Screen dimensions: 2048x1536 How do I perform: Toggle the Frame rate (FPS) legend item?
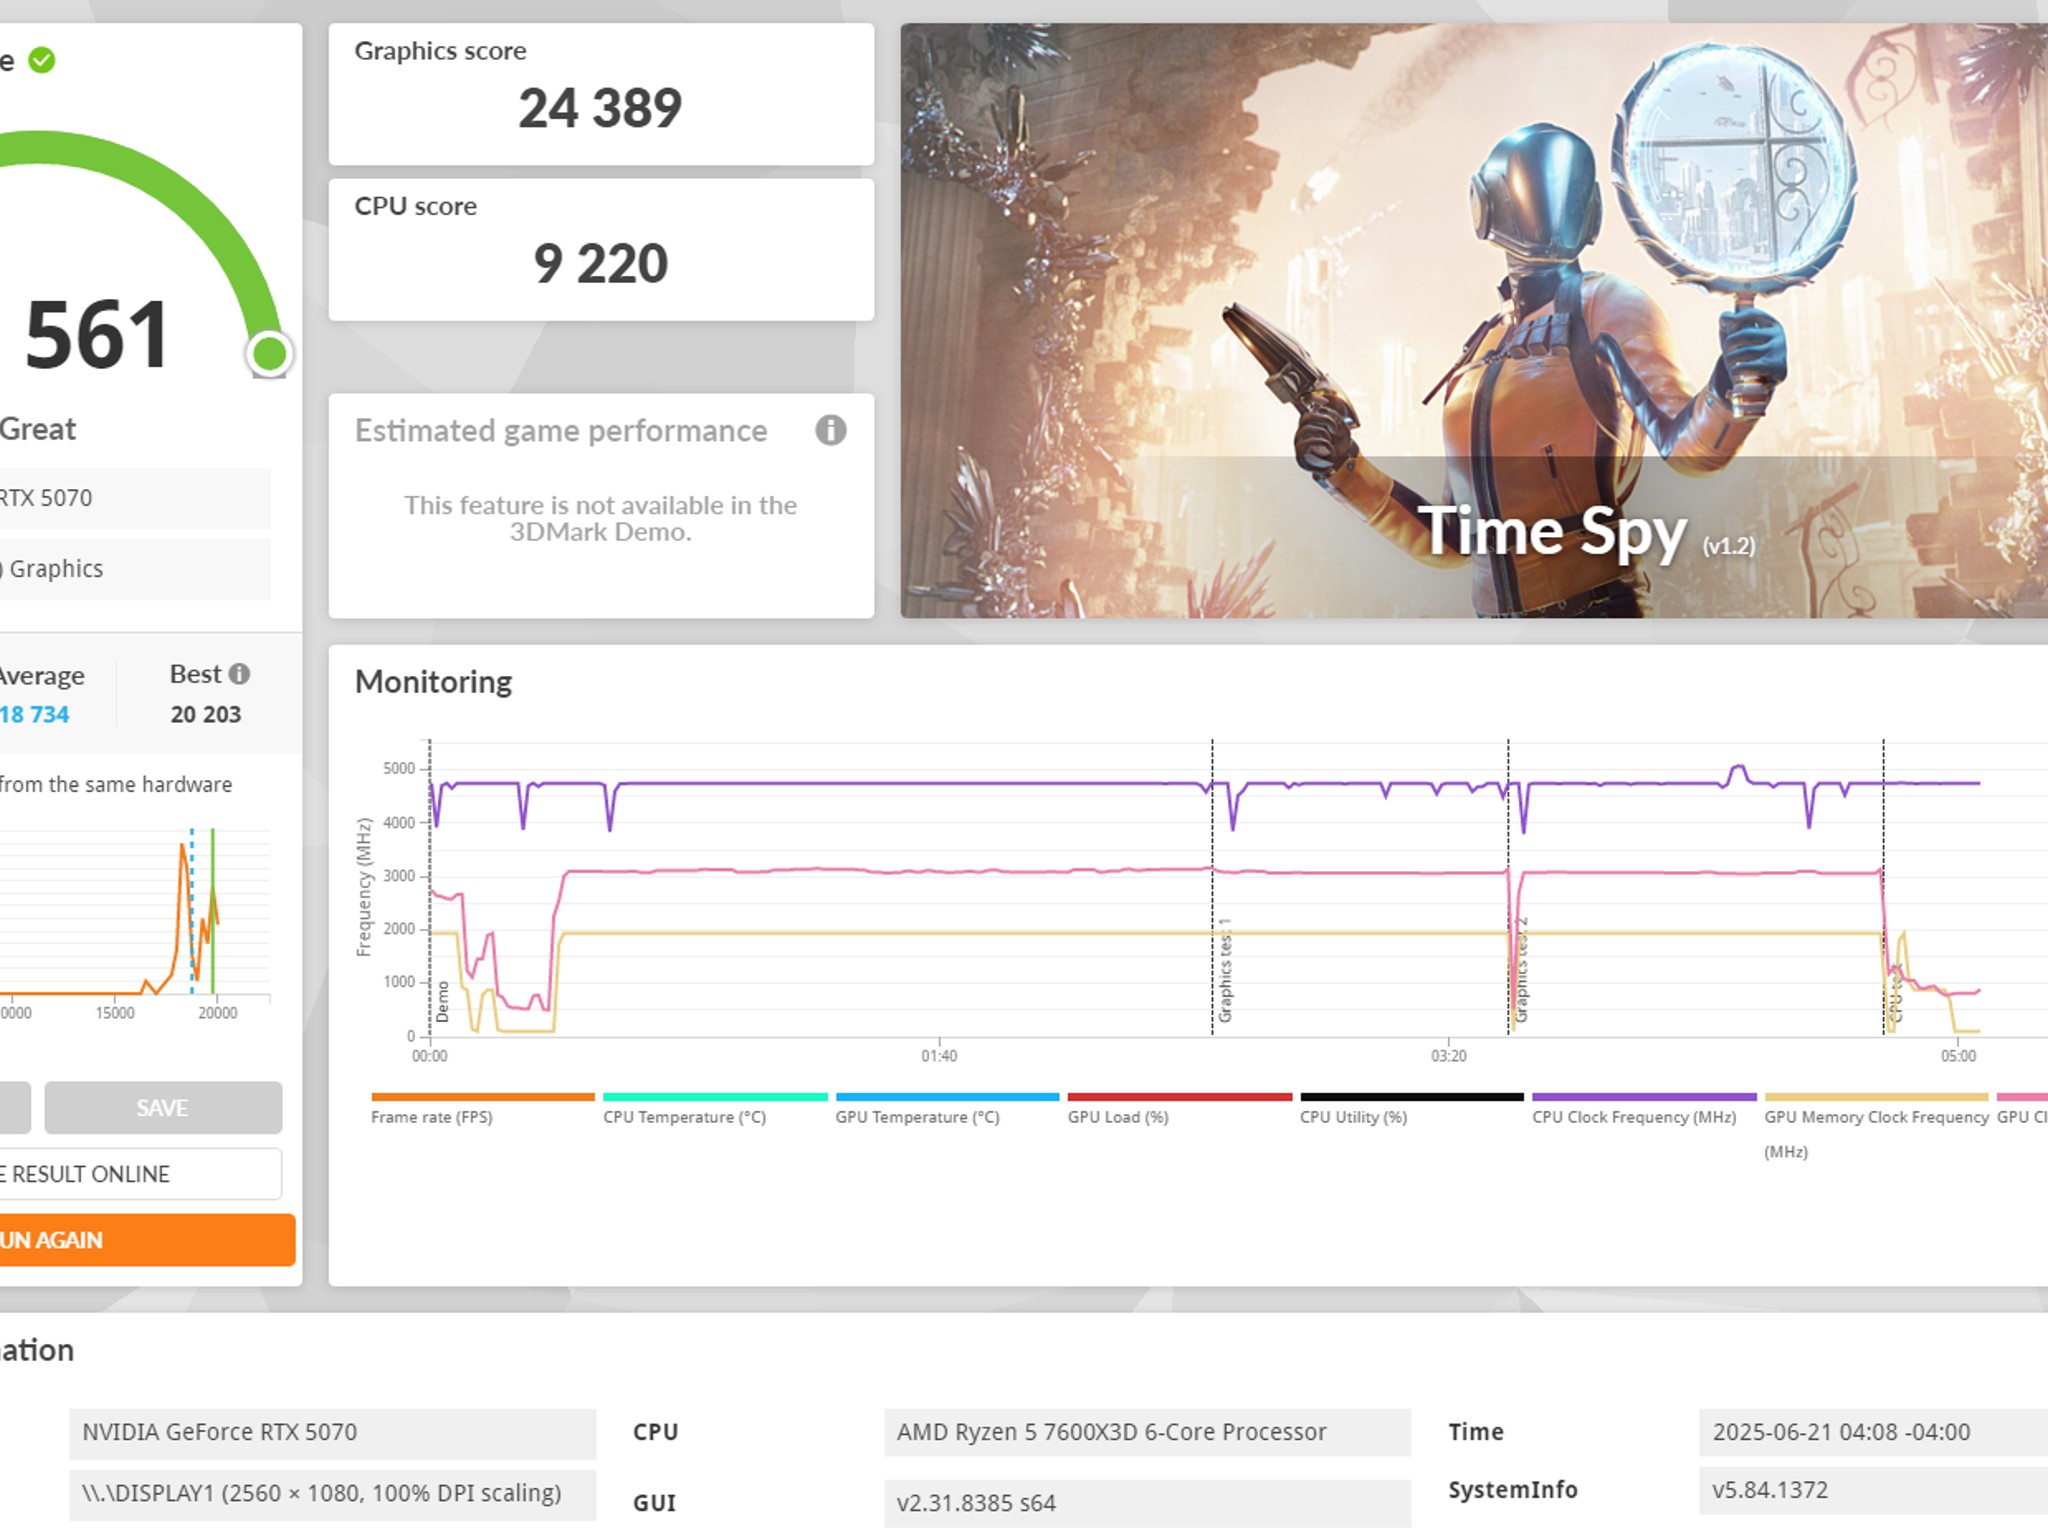pos(431,1117)
